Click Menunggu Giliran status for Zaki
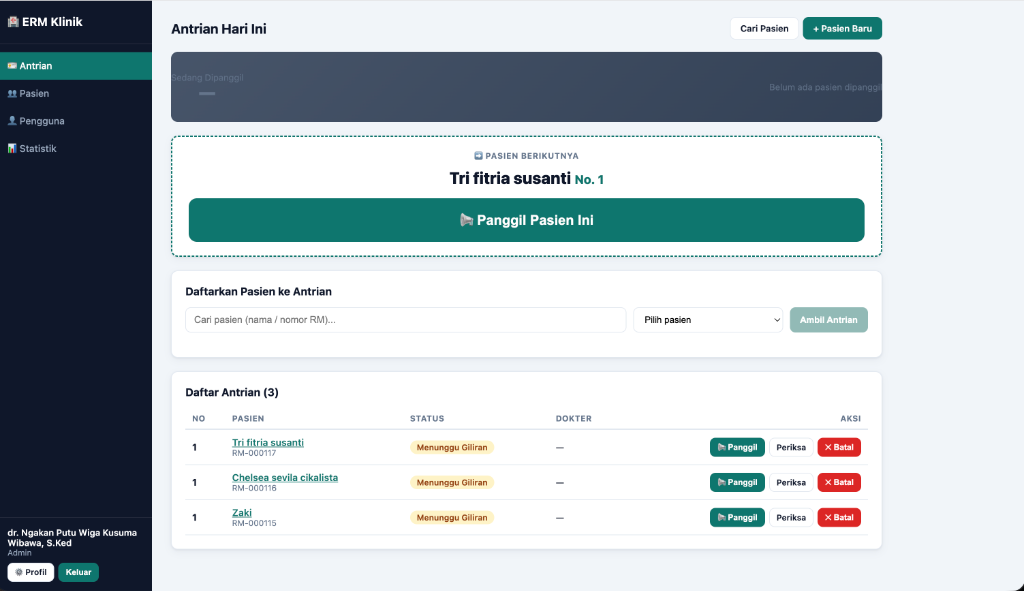1024x591 pixels. coord(452,518)
